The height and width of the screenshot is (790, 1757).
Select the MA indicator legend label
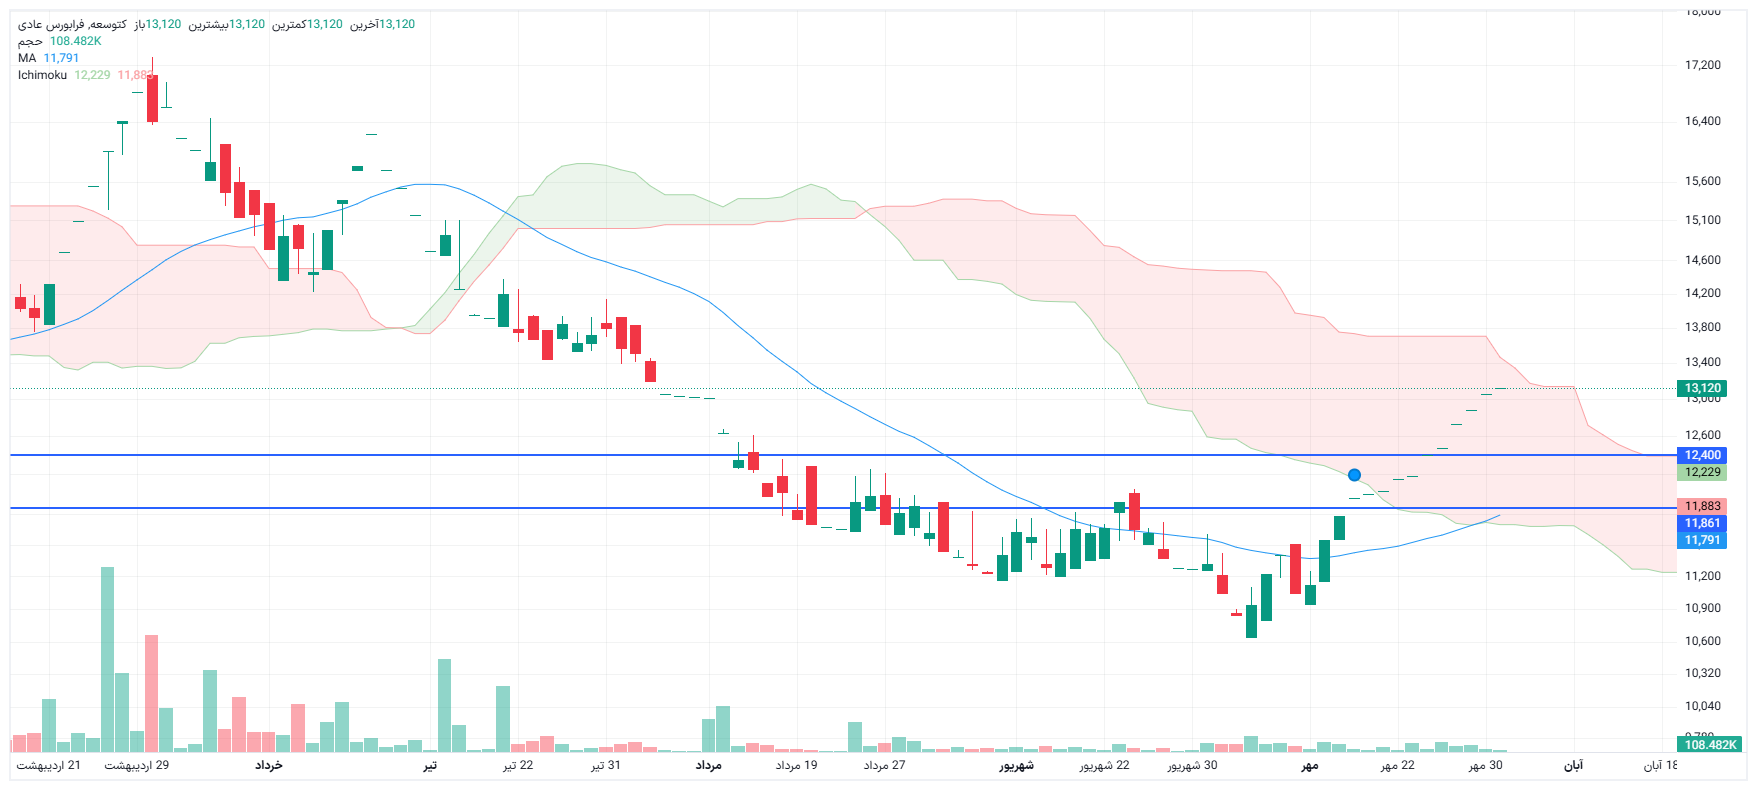27,58
